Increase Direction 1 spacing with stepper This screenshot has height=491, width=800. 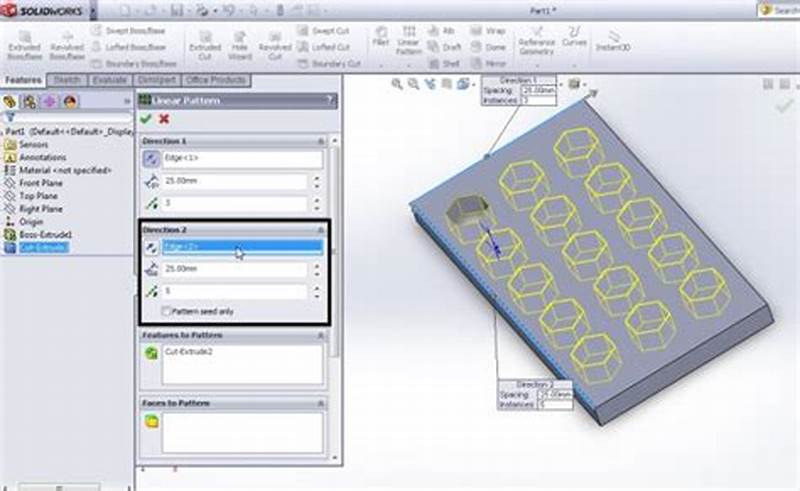(x=317, y=178)
